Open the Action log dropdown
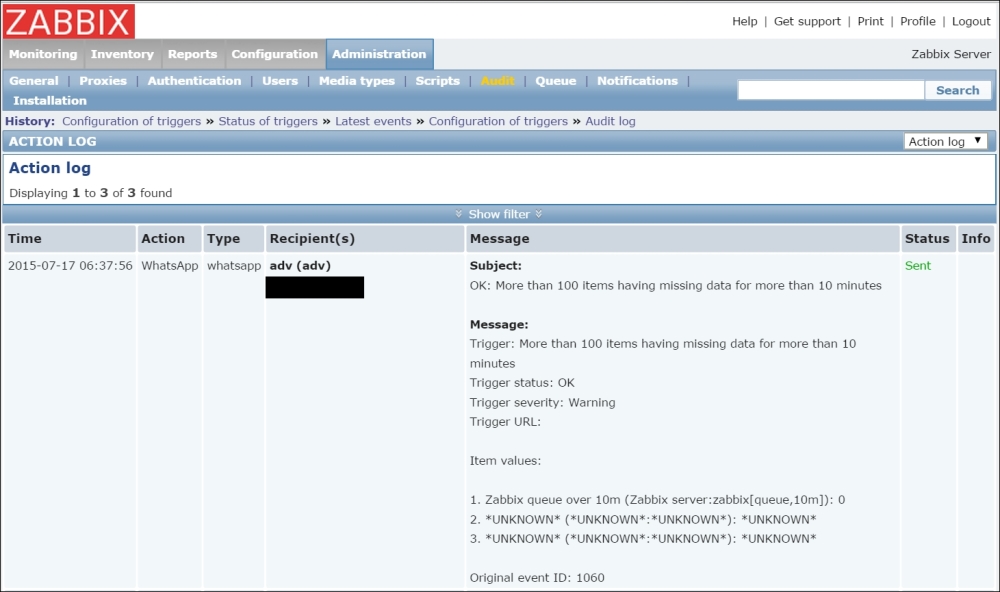The image size is (1000, 592). click(945, 141)
